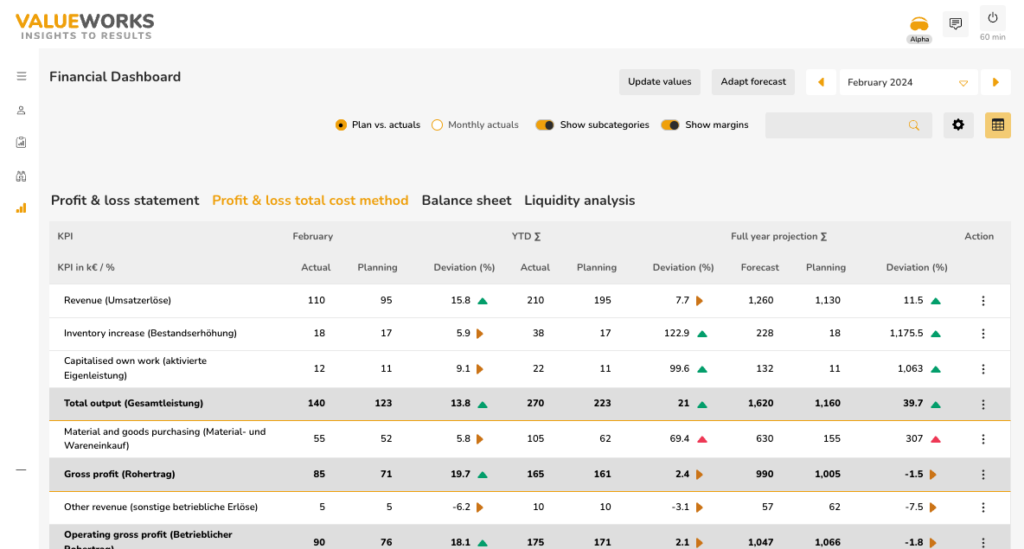
Task: Go to previous month arrow
Action: (821, 82)
